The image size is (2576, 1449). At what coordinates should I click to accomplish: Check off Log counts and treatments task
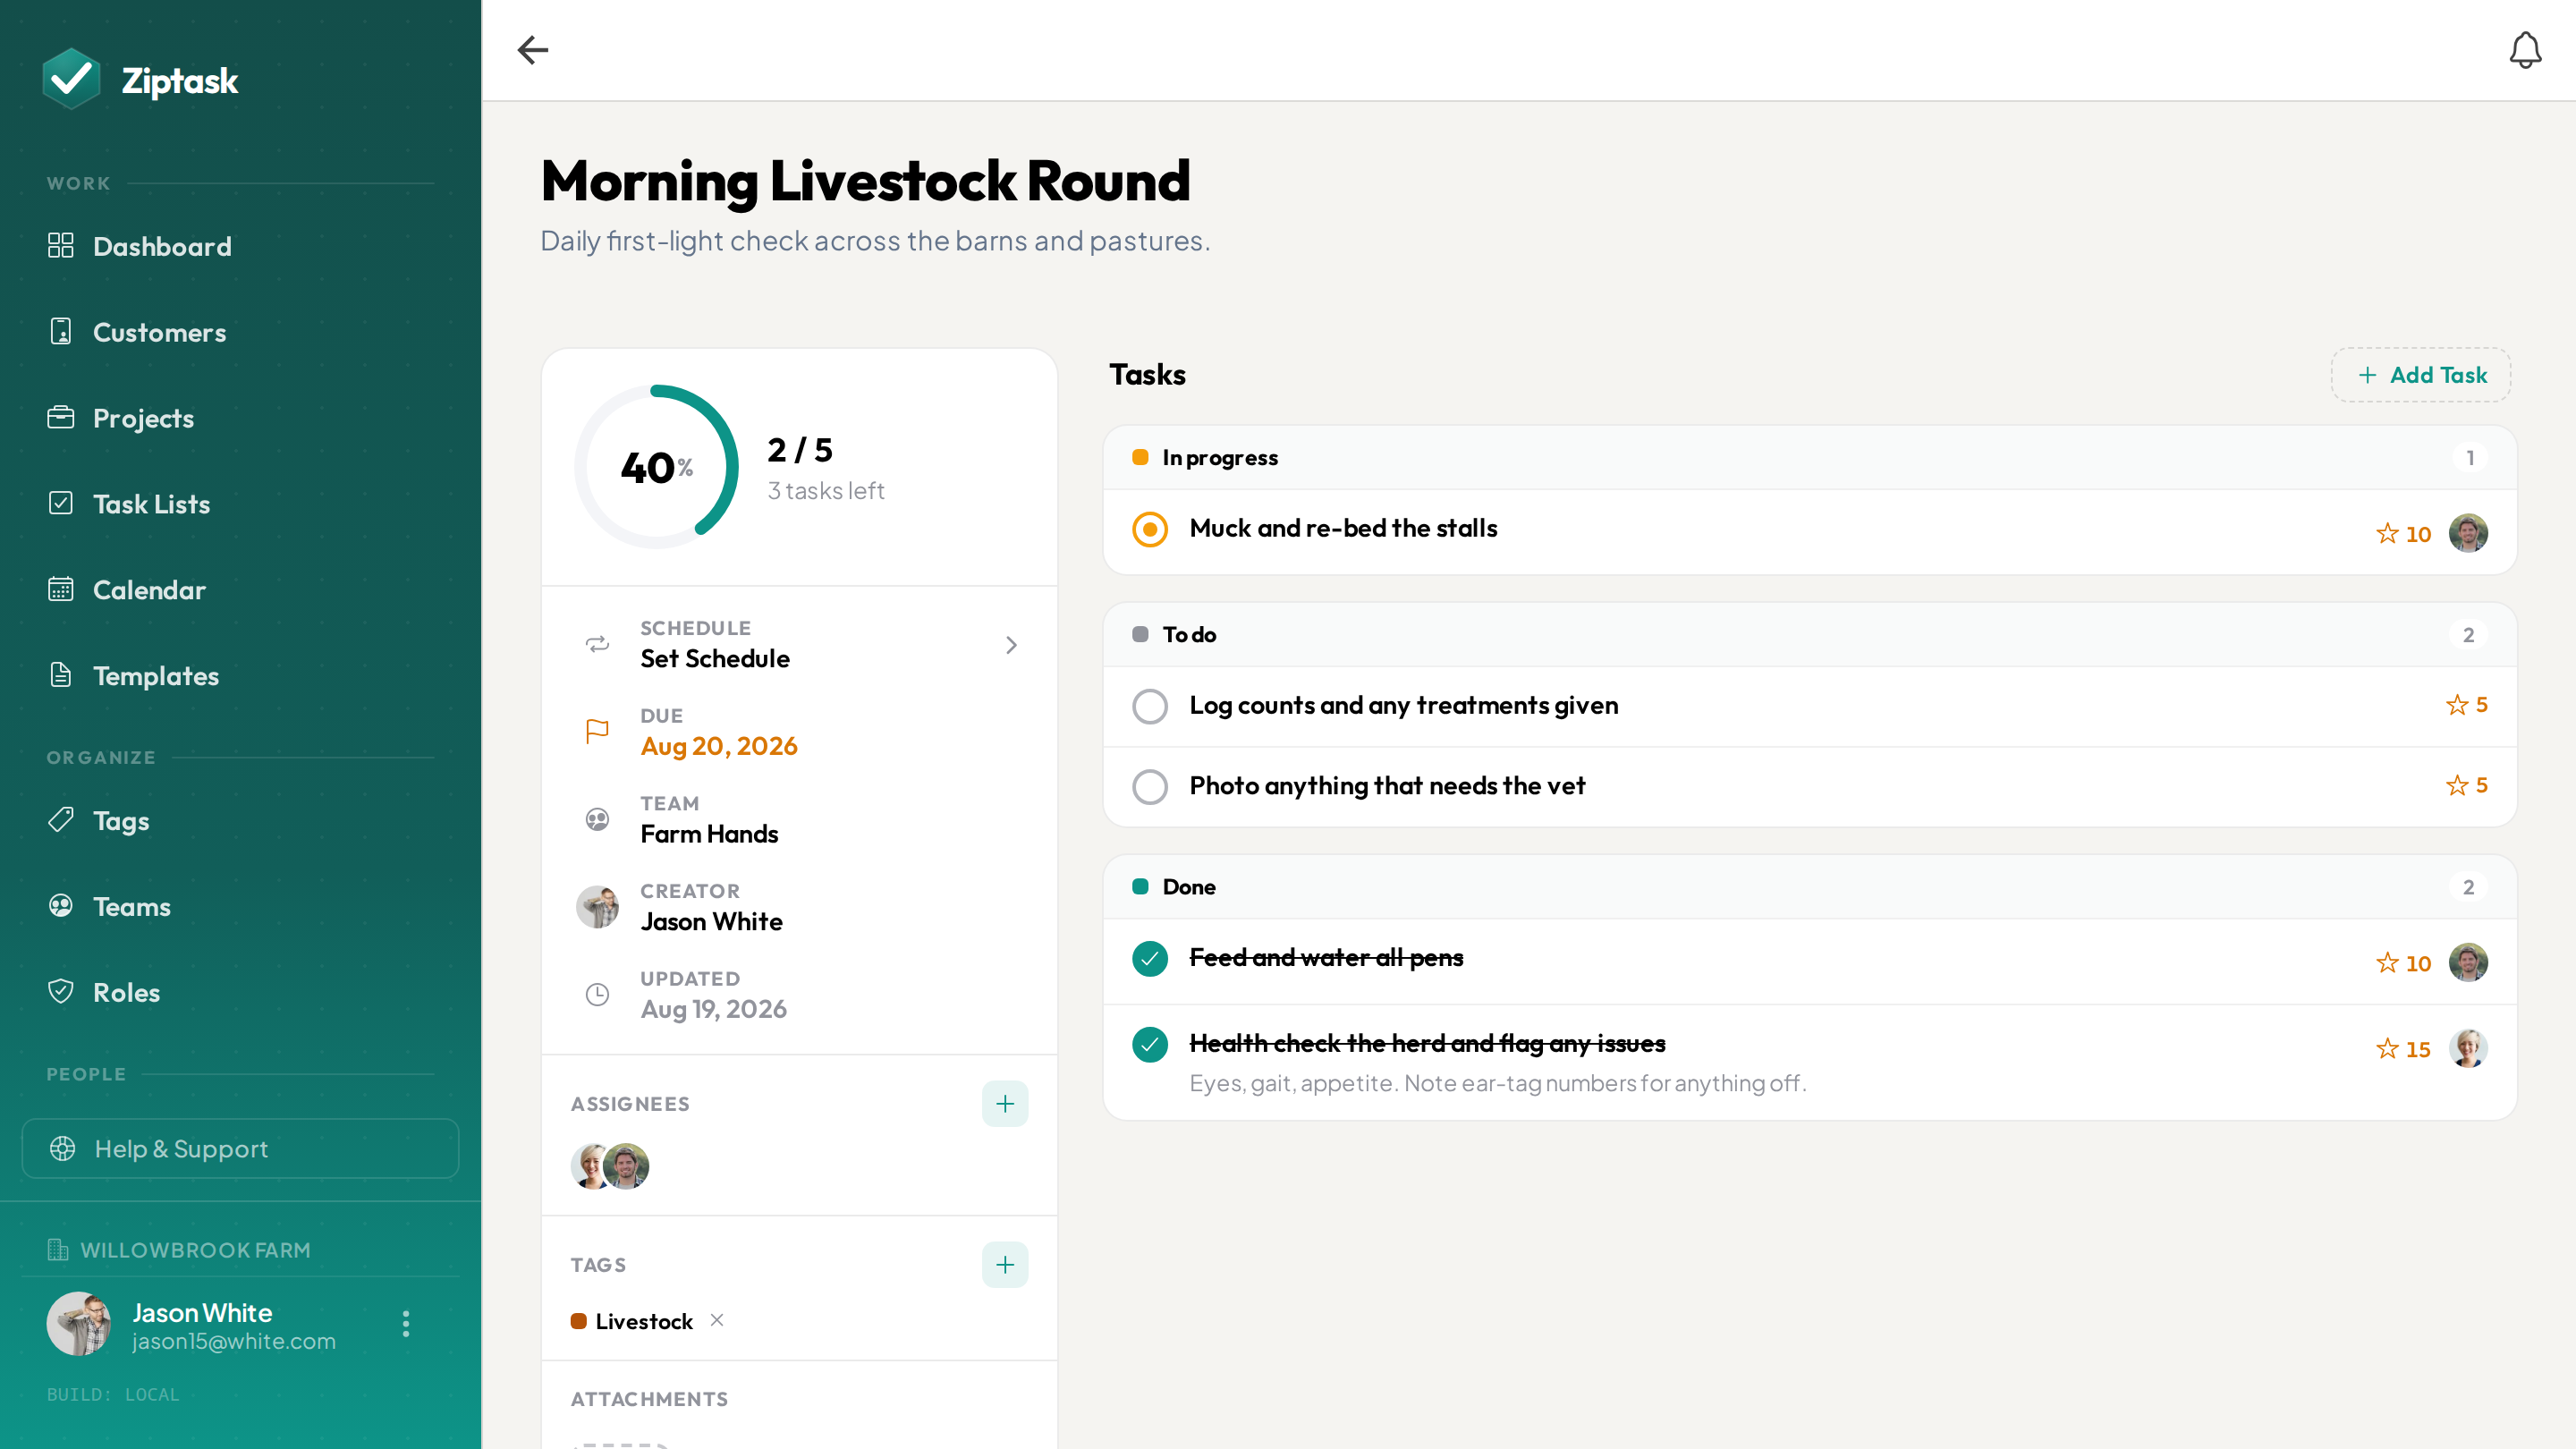(x=1150, y=706)
